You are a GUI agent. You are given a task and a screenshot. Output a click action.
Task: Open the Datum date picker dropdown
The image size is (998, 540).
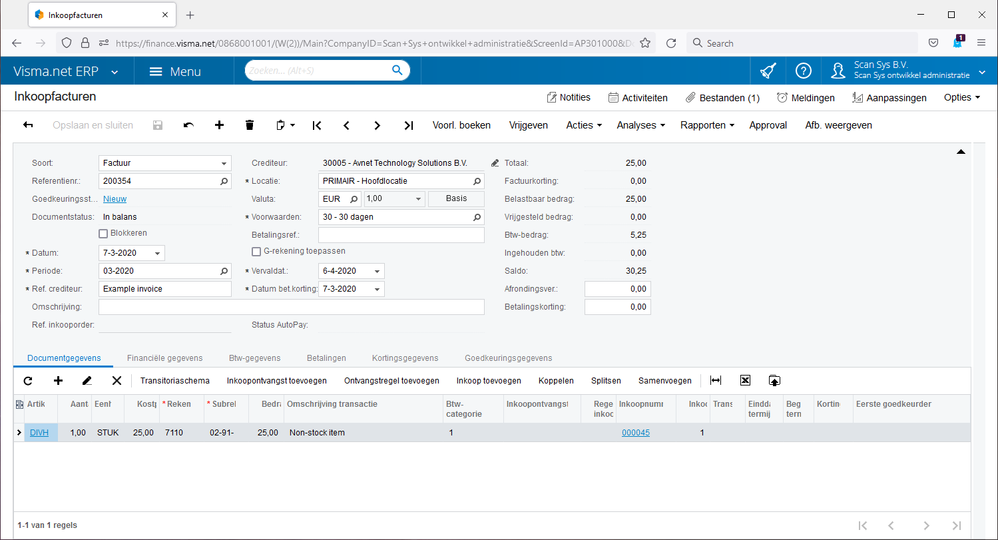[x=157, y=253]
